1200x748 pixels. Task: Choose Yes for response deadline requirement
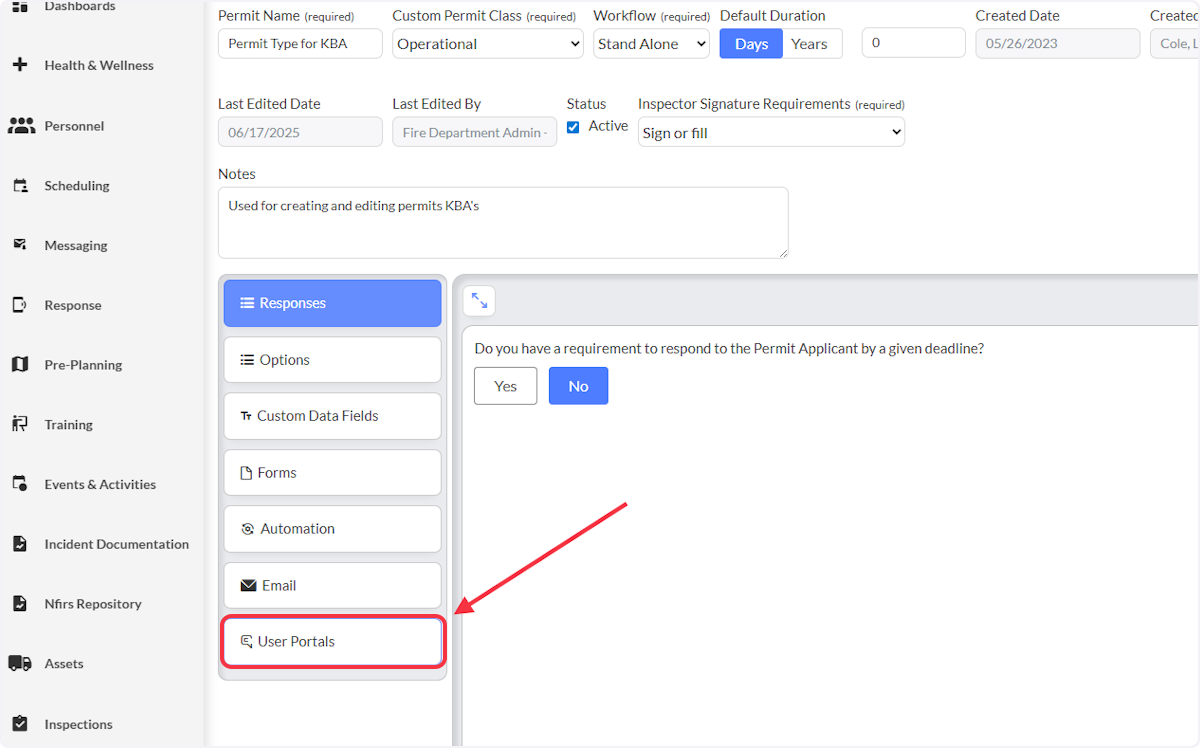click(505, 386)
